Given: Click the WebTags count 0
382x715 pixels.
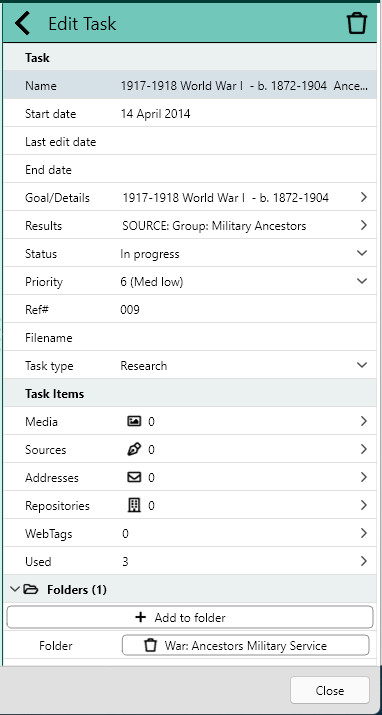Looking at the screenshot, I should click(x=125, y=534).
